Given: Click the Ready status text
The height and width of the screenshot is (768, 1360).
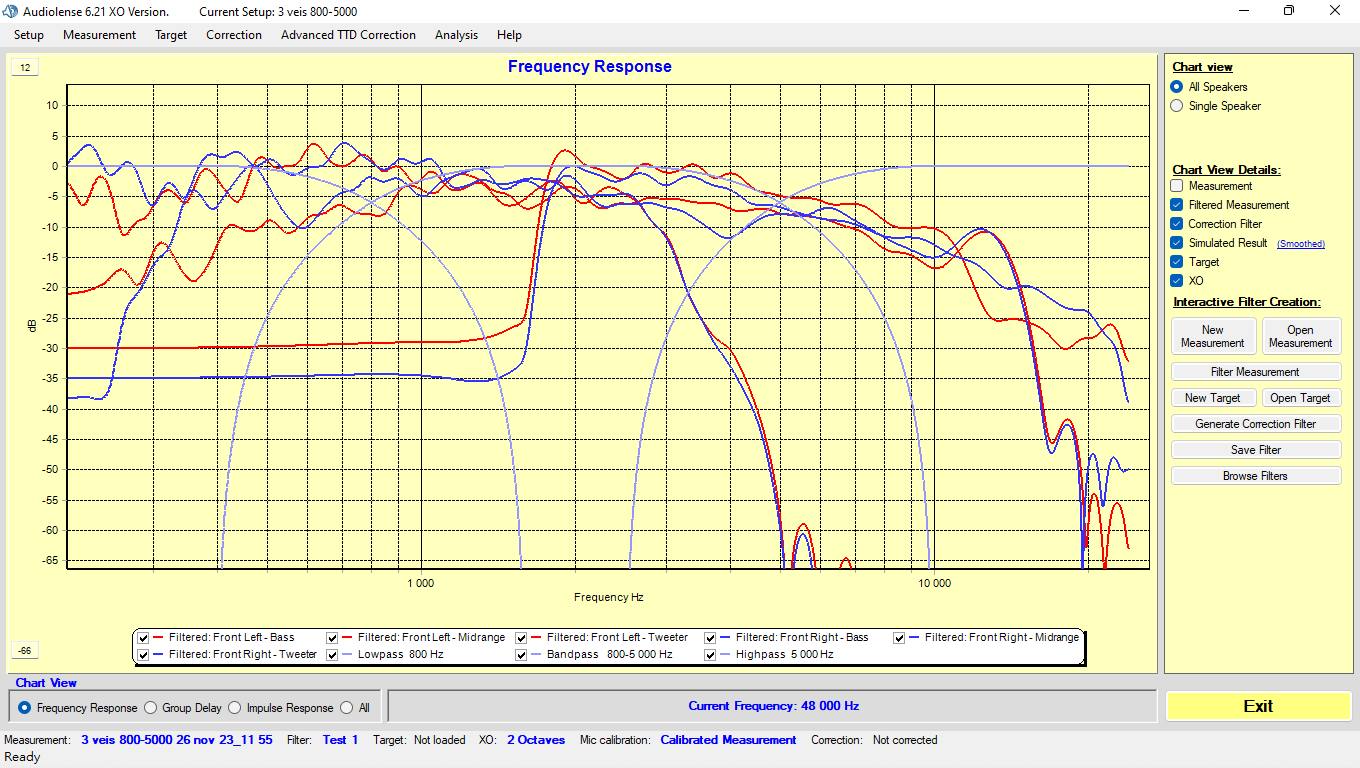Looking at the screenshot, I should click(x=23, y=757).
